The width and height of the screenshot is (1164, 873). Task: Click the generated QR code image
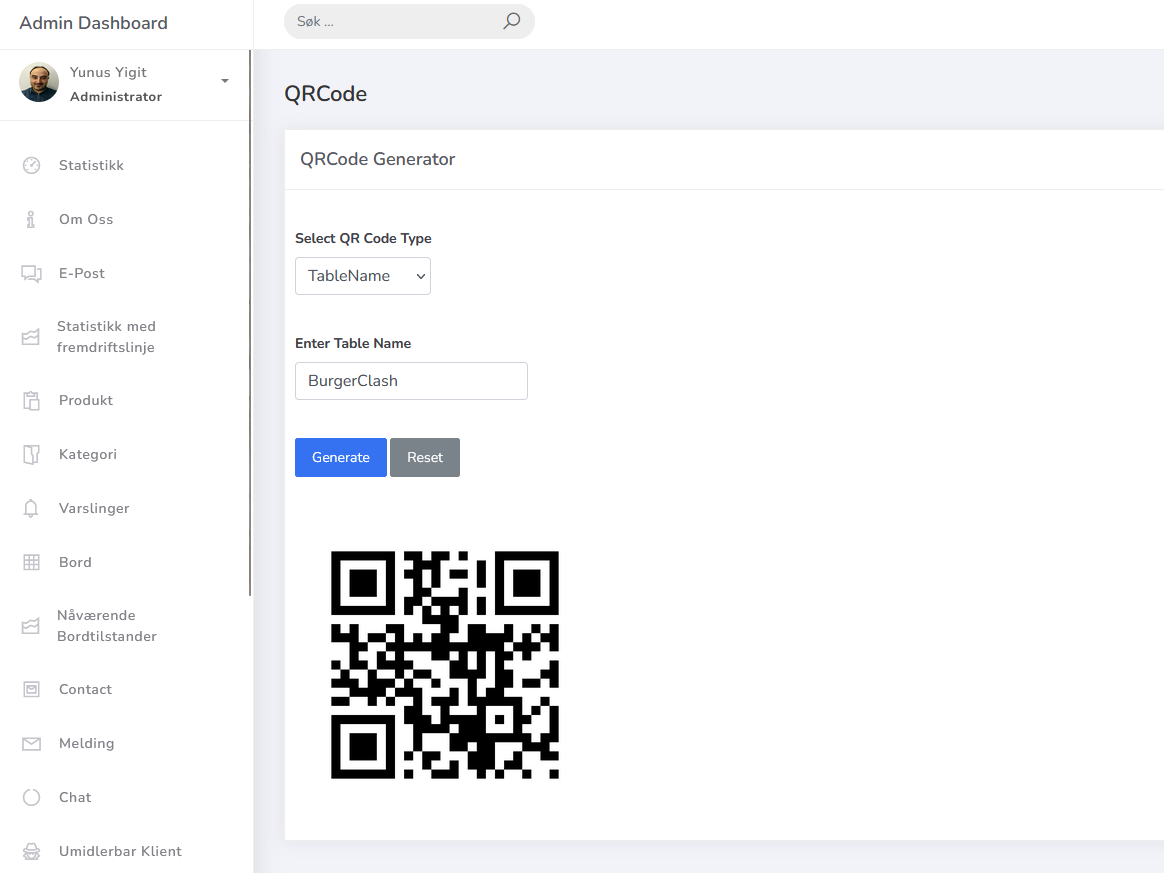pyautogui.click(x=444, y=665)
